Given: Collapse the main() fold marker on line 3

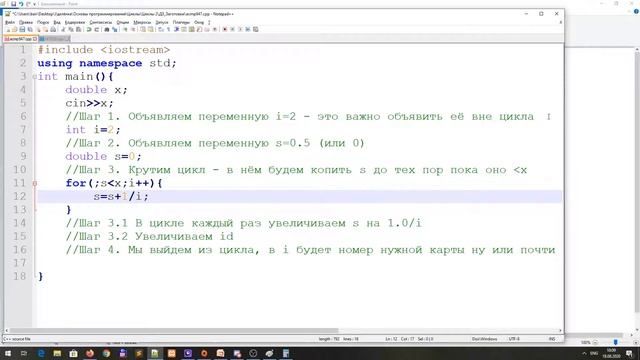Looking at the screenshot, I should (x=35, y=76).
